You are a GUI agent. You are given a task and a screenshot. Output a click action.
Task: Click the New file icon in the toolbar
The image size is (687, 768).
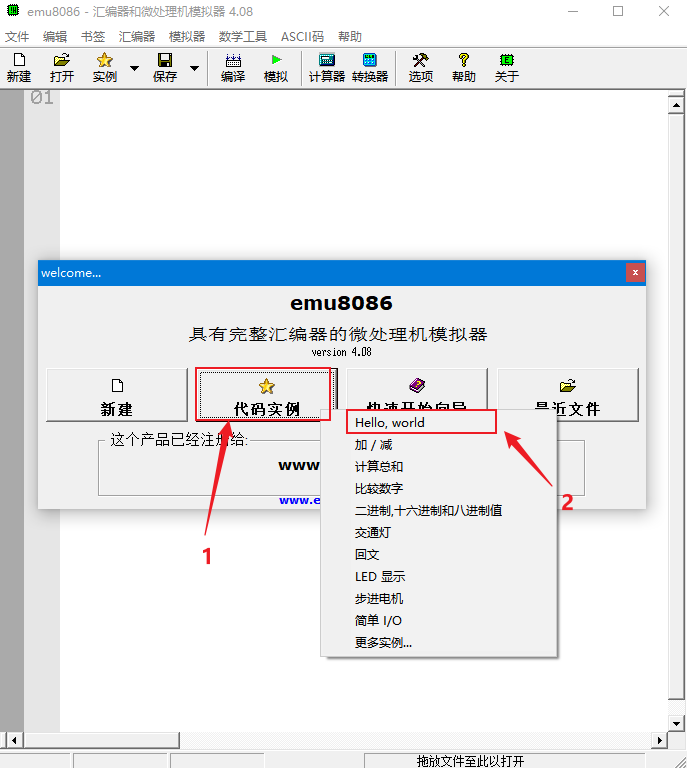pyautogui.click(x=19, y=68)
